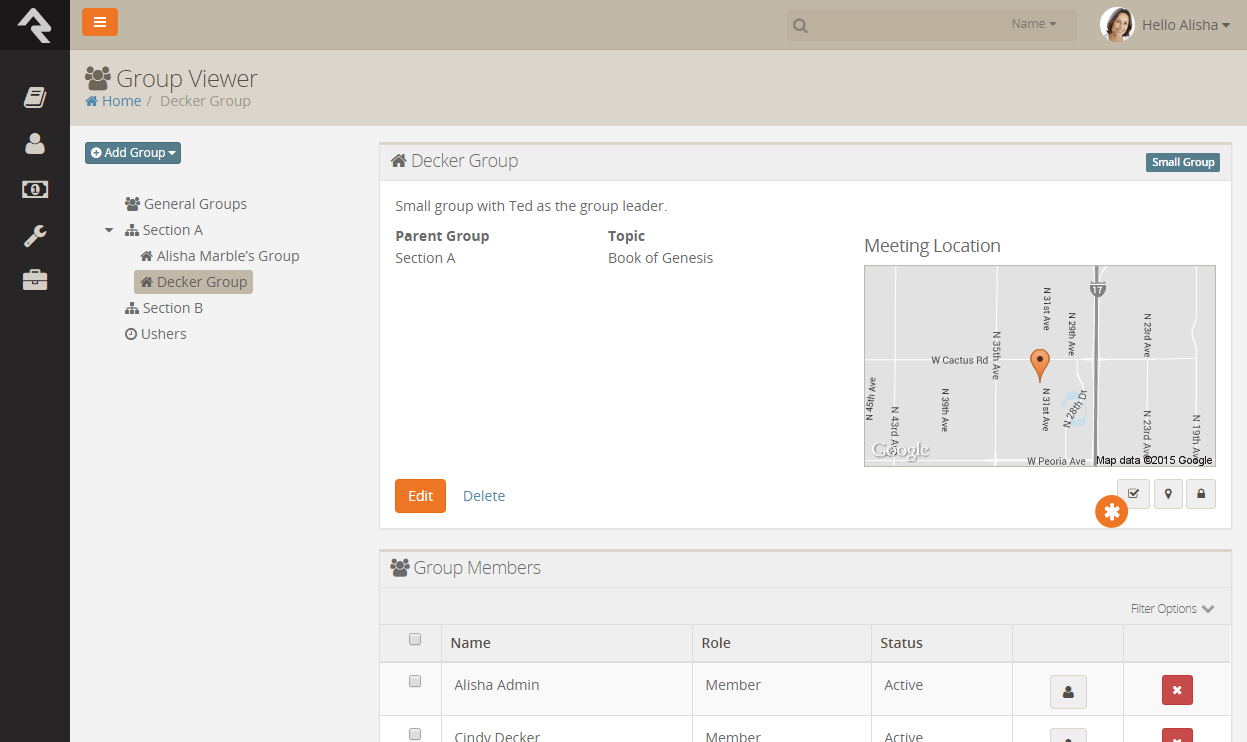Click the map marker icon button
This screenshot has height=742, width=1247.
coord(1168,494)
